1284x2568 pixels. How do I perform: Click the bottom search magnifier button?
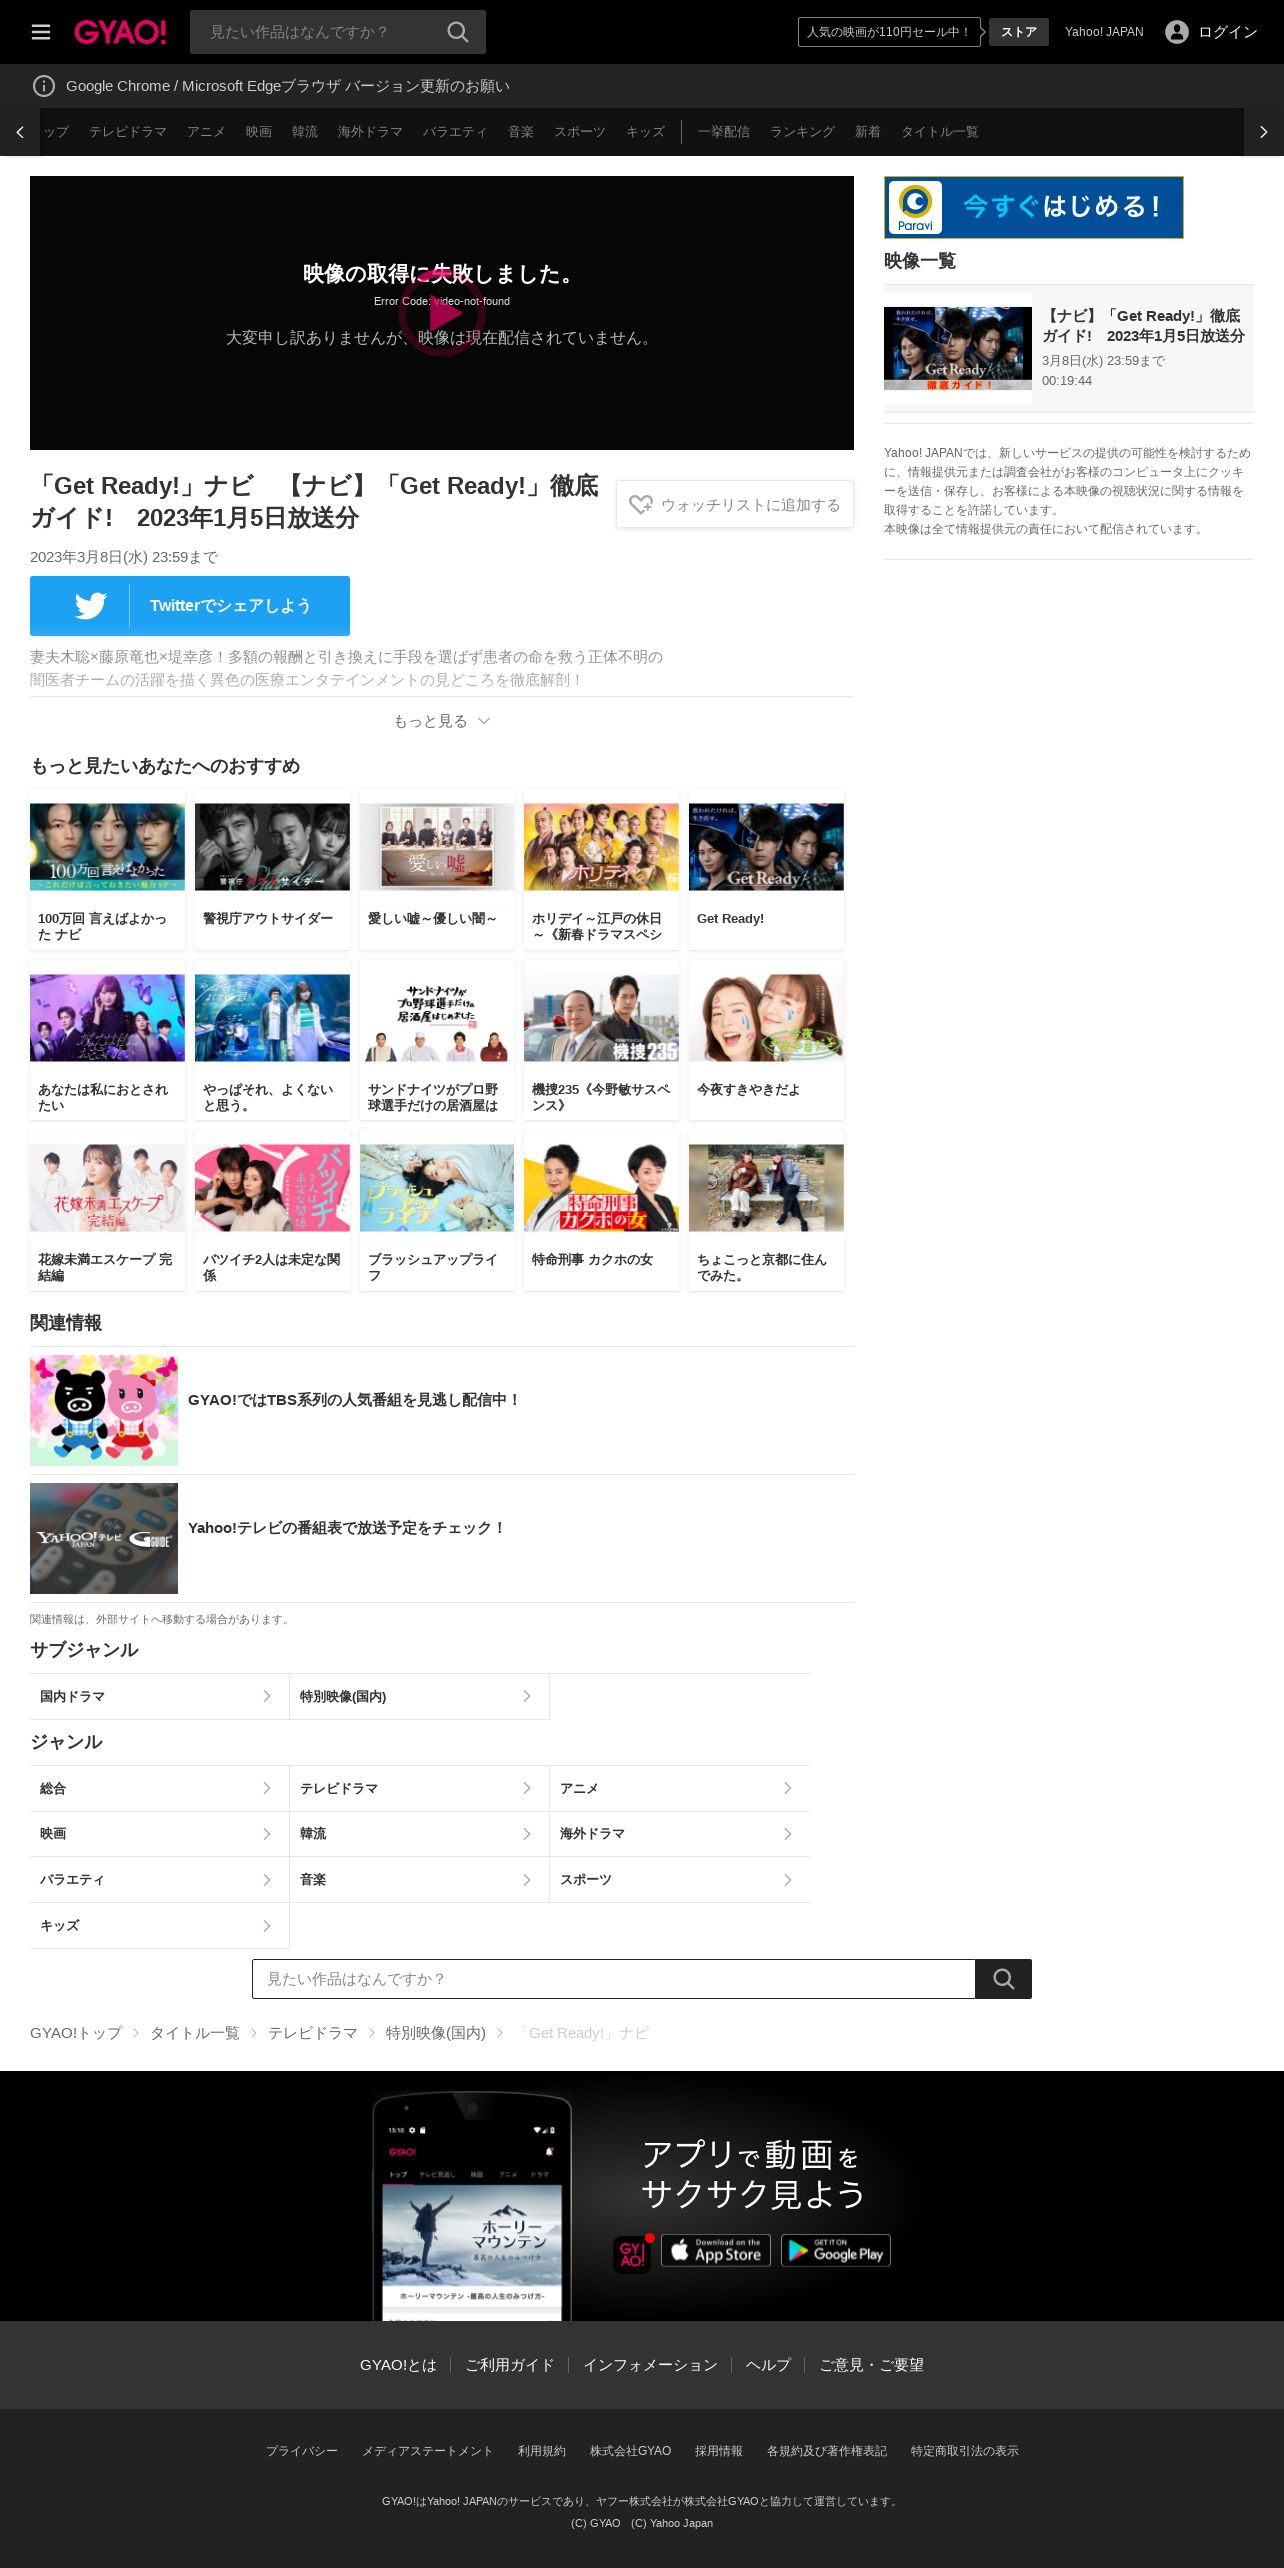[x=1004, y=1979]
